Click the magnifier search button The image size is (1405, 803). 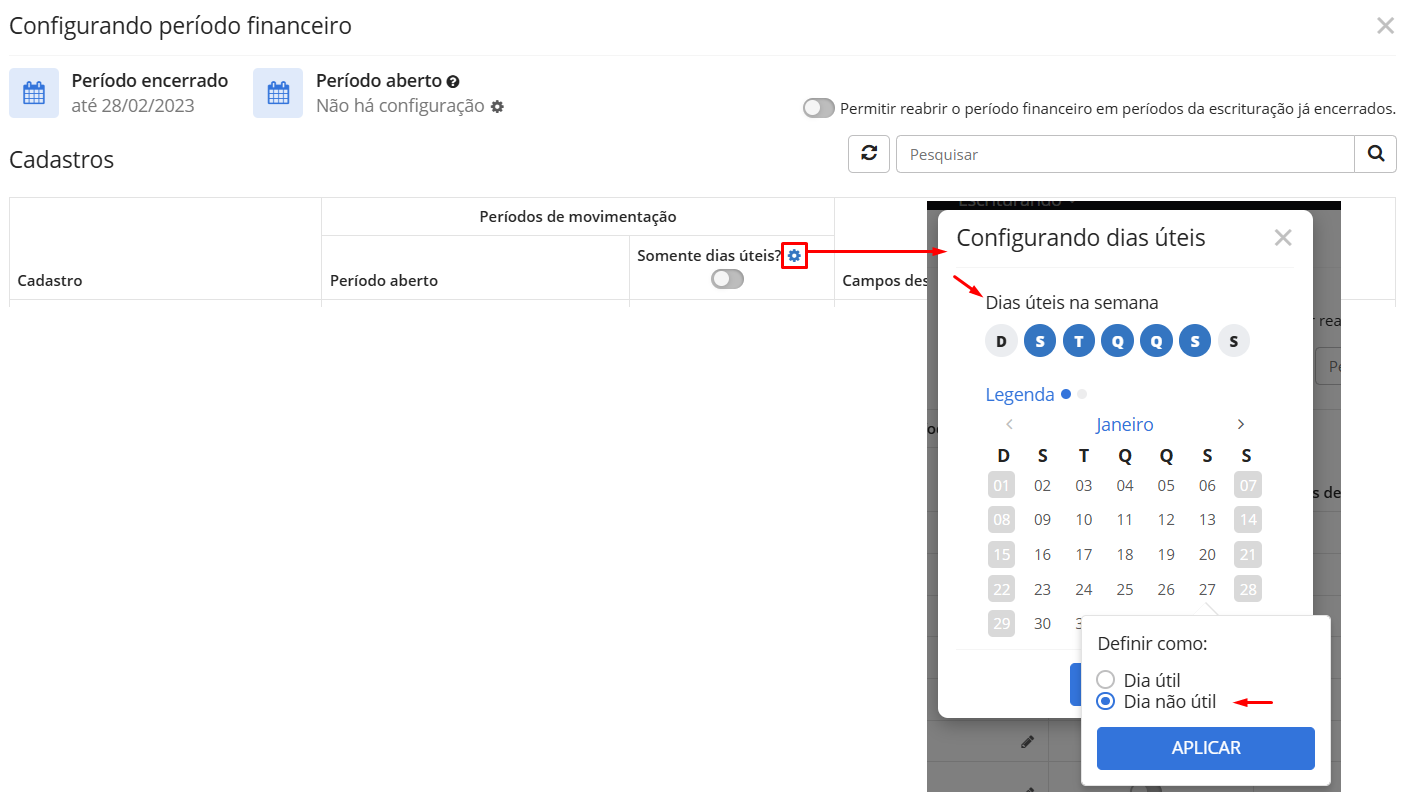[1375, 154]
